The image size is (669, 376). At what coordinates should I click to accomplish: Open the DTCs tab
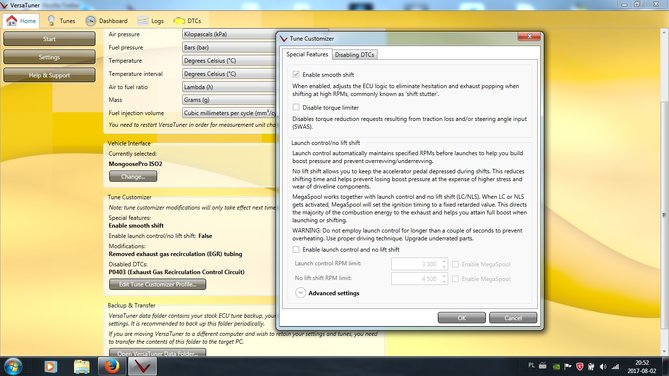[187, 20]
